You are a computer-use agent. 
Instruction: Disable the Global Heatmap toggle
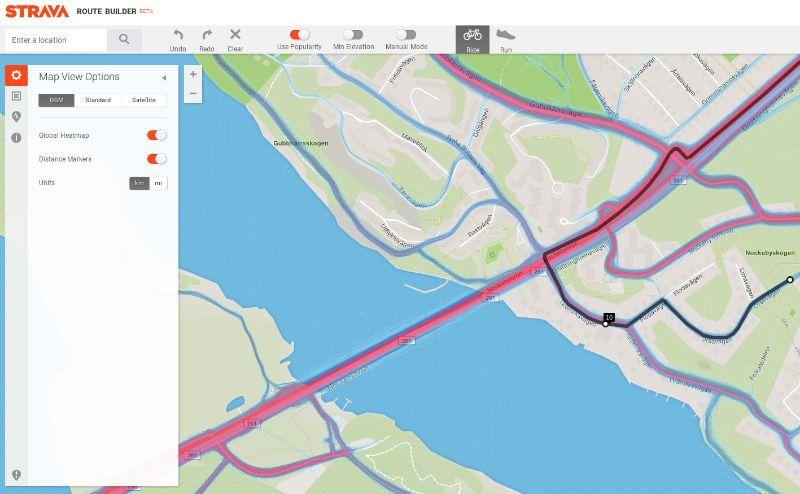[157, 135]
